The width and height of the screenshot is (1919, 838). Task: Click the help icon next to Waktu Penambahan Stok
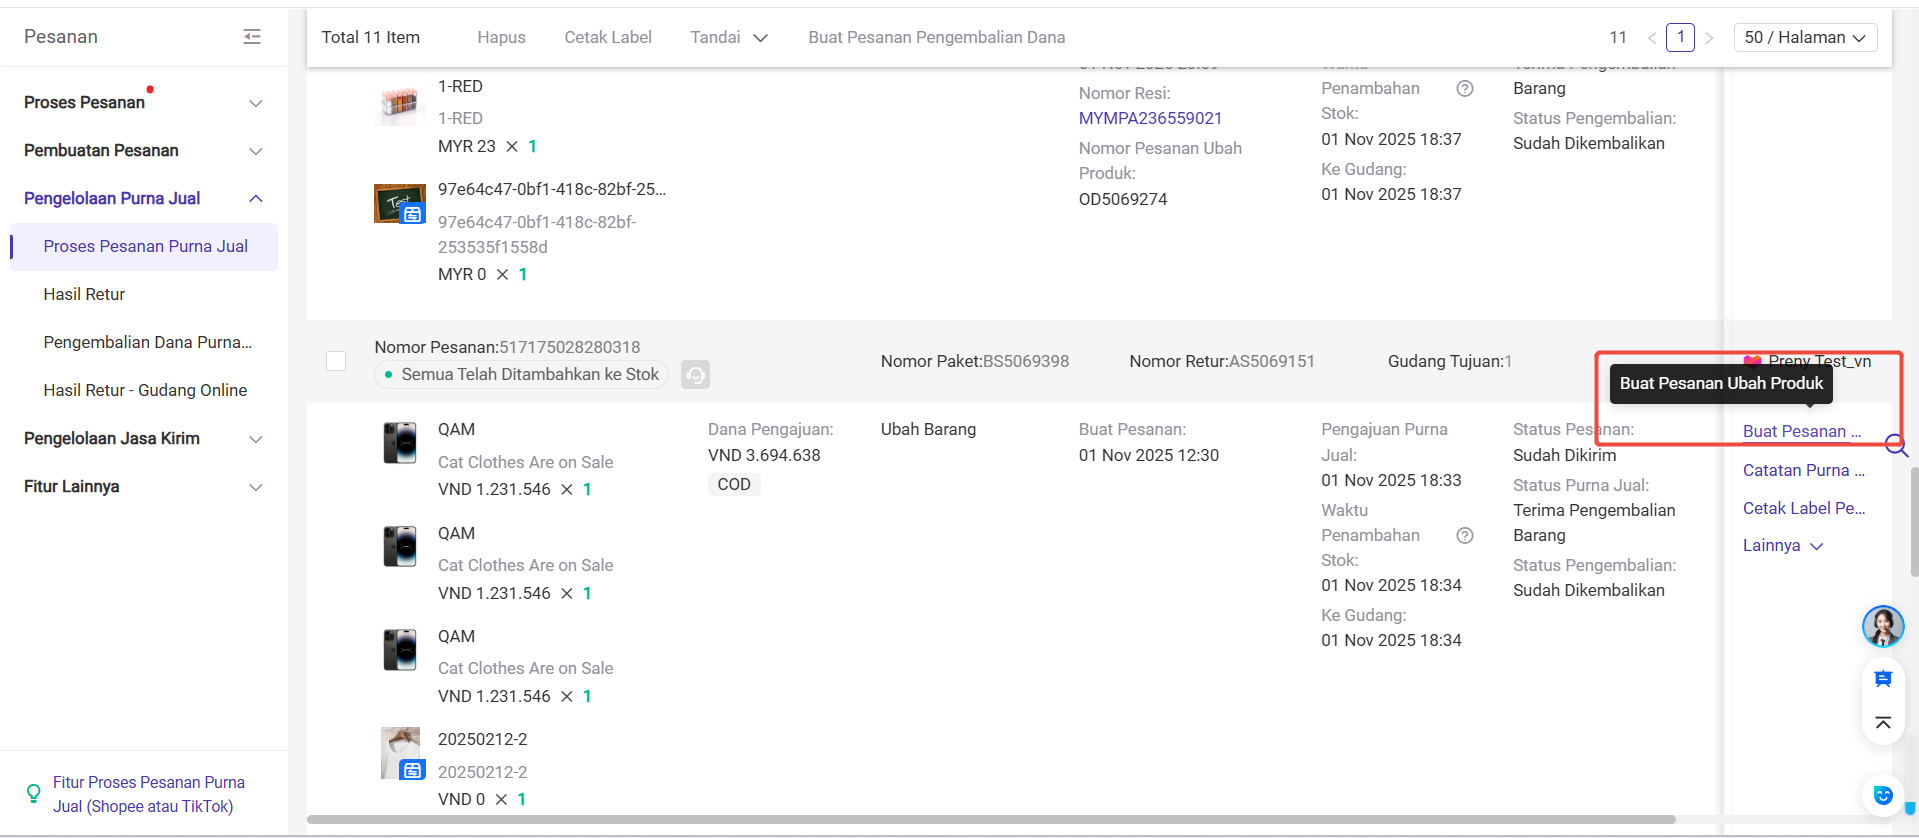(x=1464, y=535)
